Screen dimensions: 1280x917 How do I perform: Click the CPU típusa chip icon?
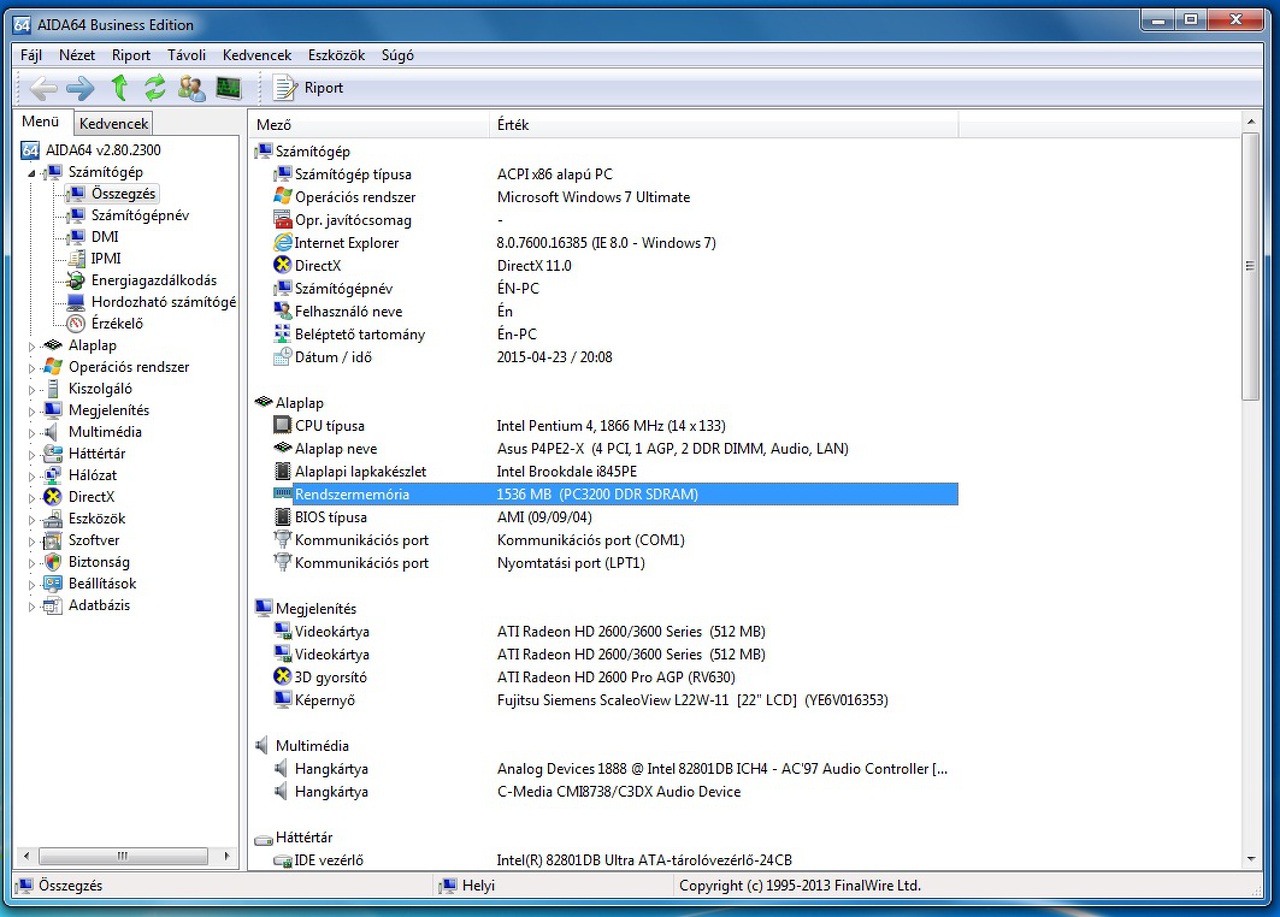point(282,426)
